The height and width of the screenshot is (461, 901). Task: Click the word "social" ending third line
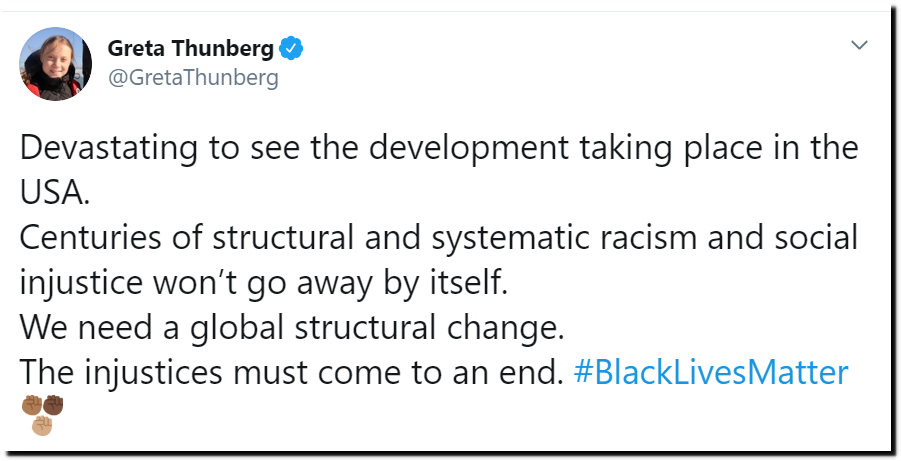click(x=816, y=237)
